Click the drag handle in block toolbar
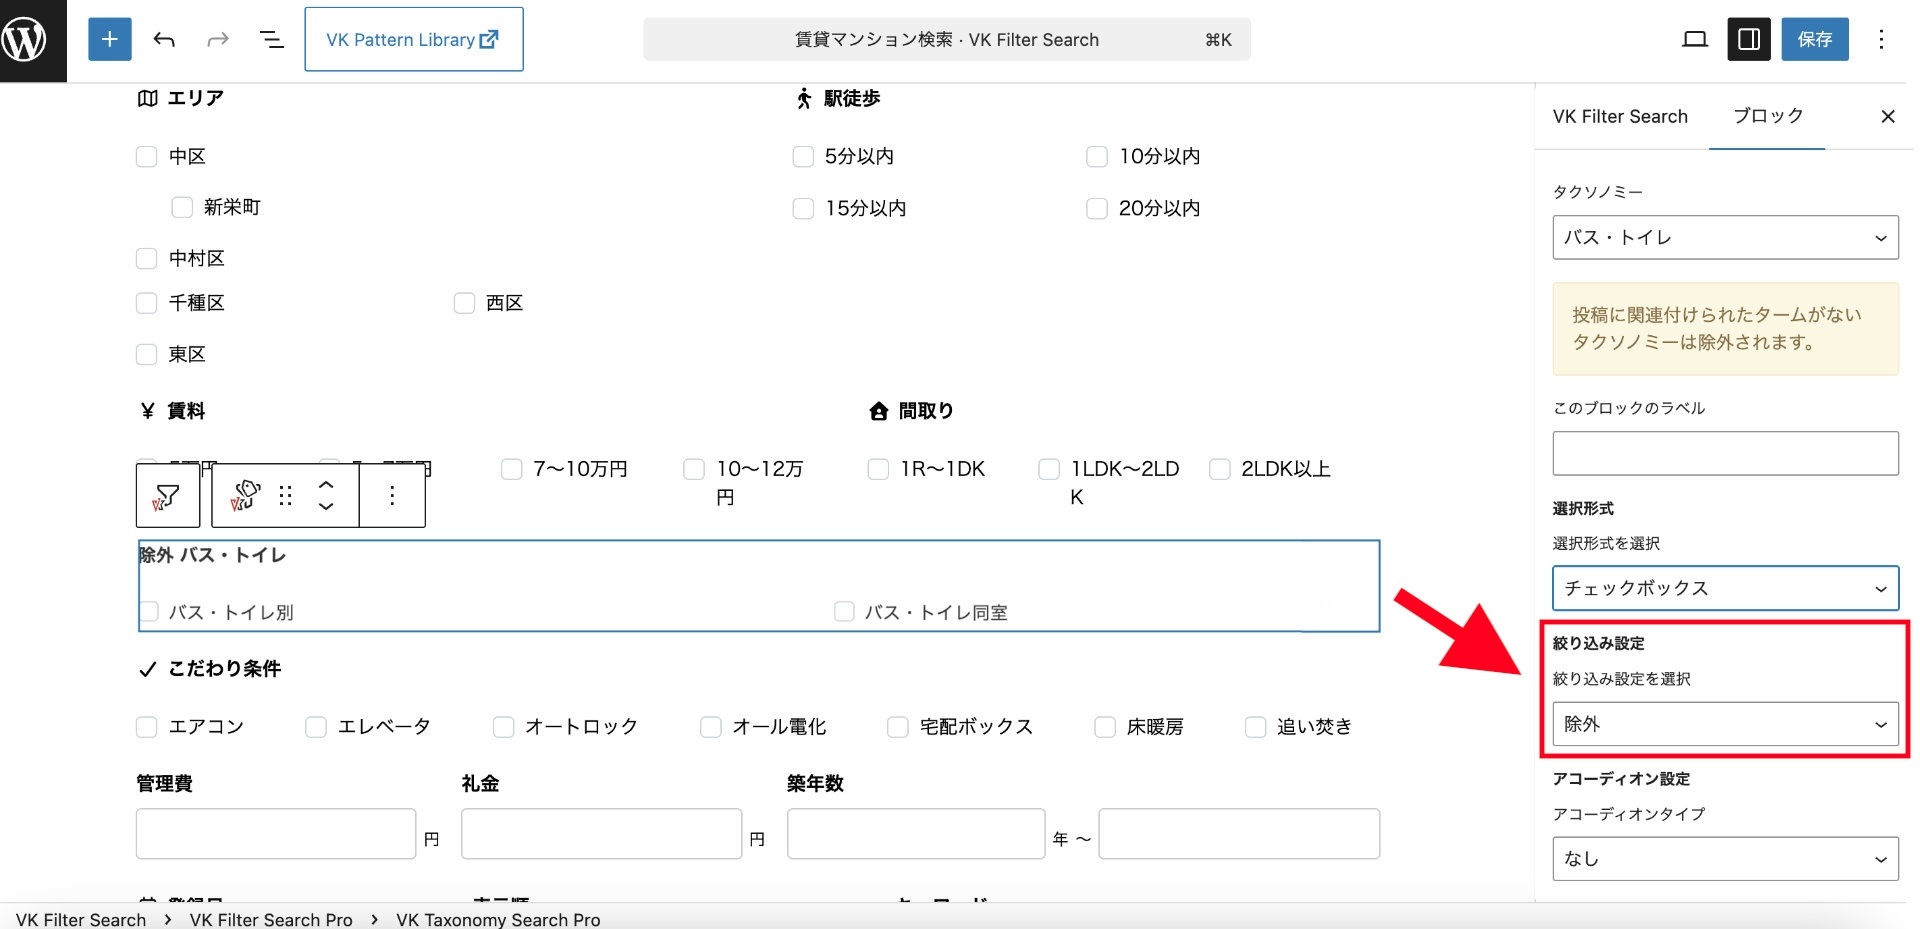Viewport: 1920px width, 929px height. pos(285,495)
